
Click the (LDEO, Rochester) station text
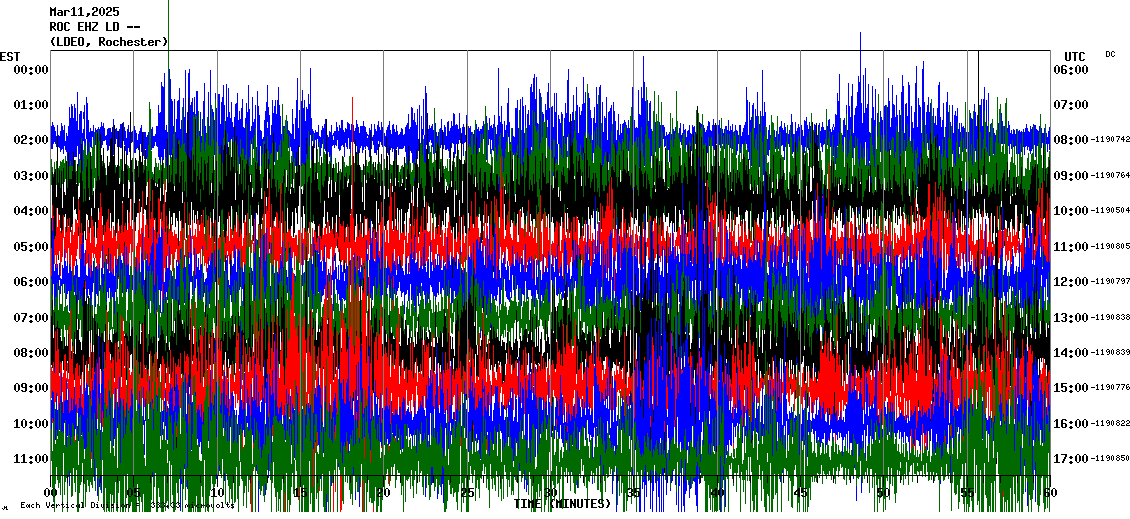click(108, 41)
